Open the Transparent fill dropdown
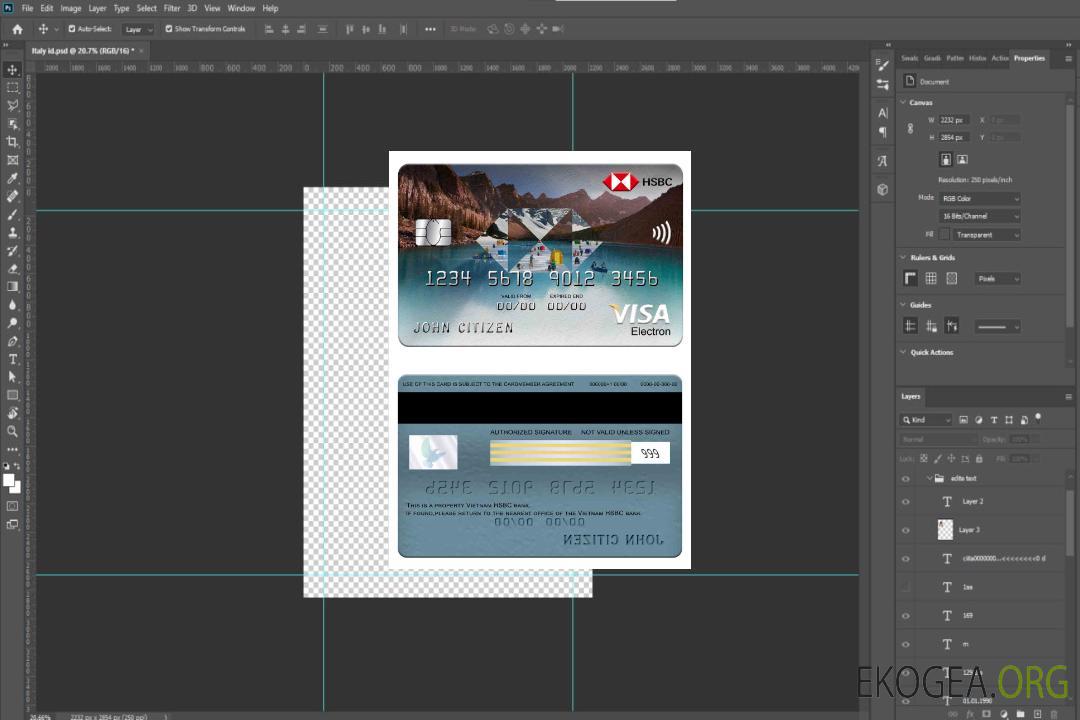 986,235
